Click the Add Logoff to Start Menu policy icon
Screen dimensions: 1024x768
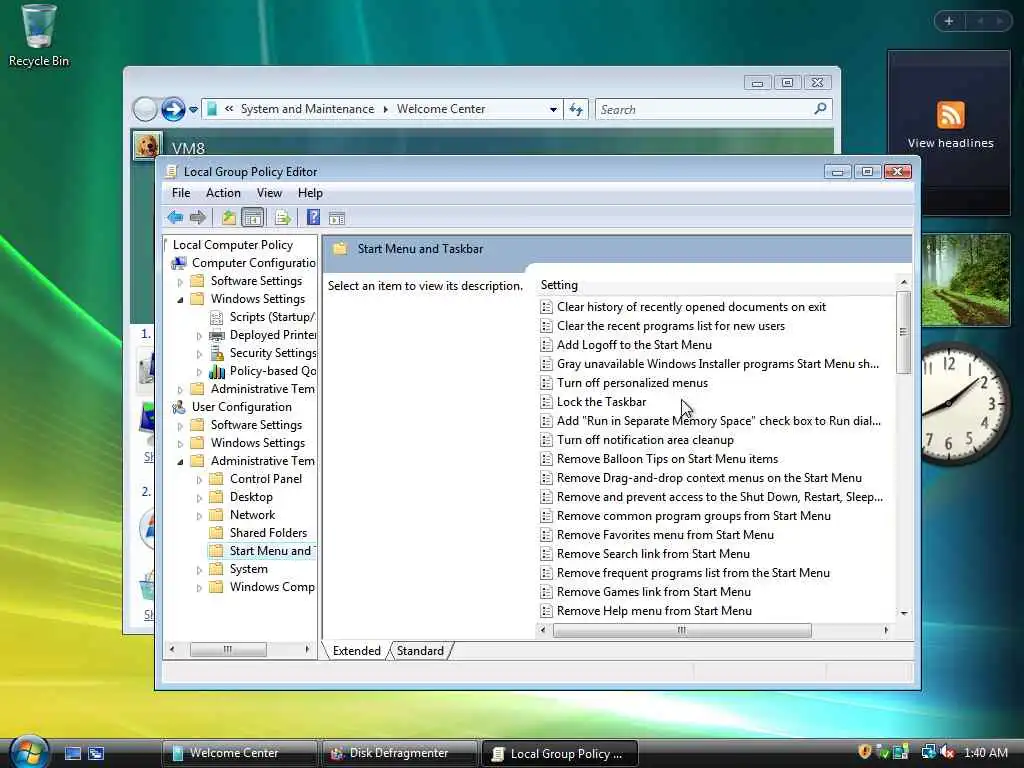(547, 345)
